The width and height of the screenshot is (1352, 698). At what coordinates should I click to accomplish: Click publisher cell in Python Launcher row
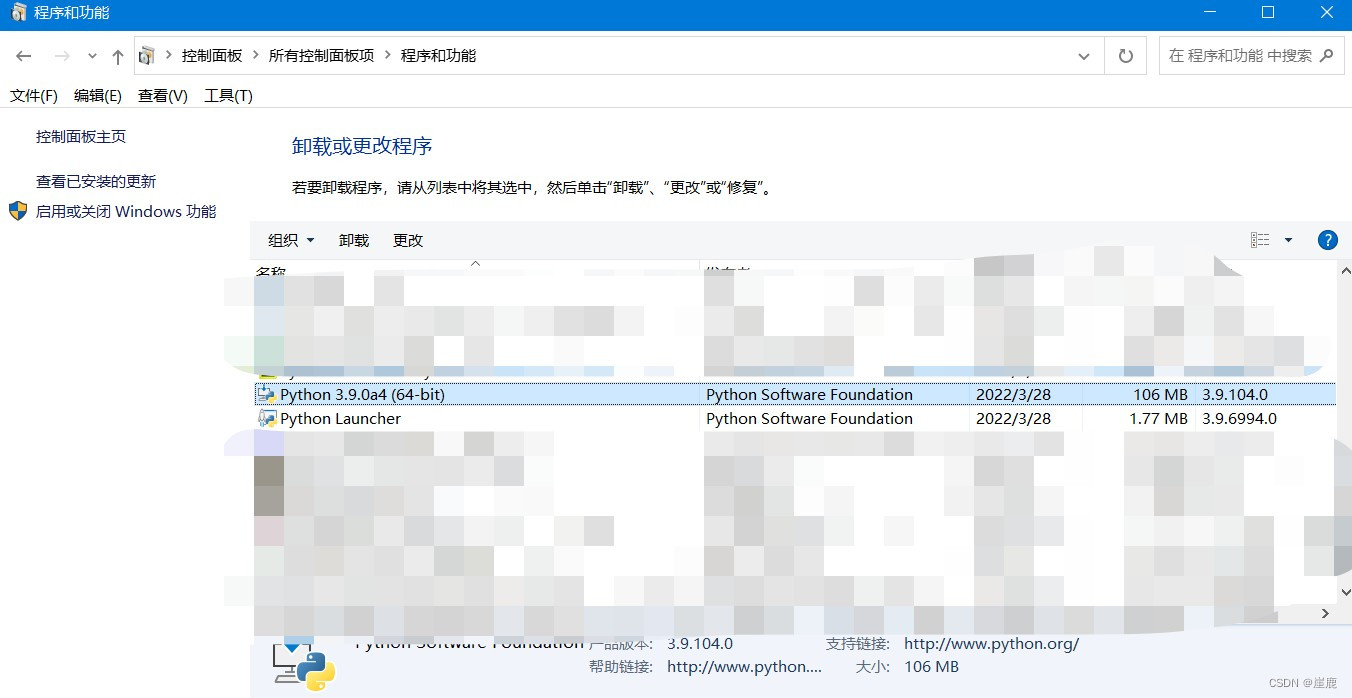pos(809,418)
